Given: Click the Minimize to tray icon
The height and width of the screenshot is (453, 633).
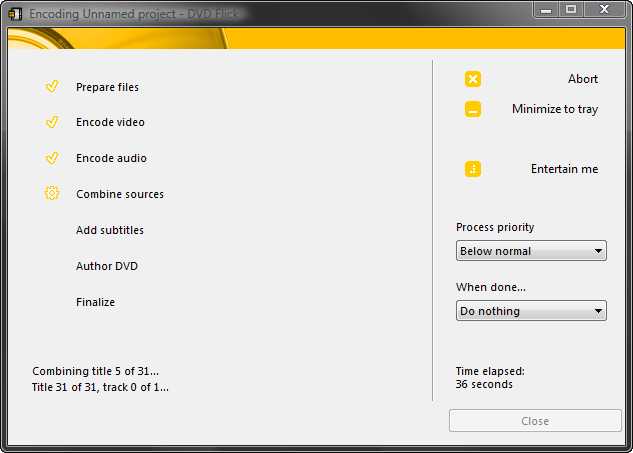Looking at the screenshot, I should tap(473, 109).
